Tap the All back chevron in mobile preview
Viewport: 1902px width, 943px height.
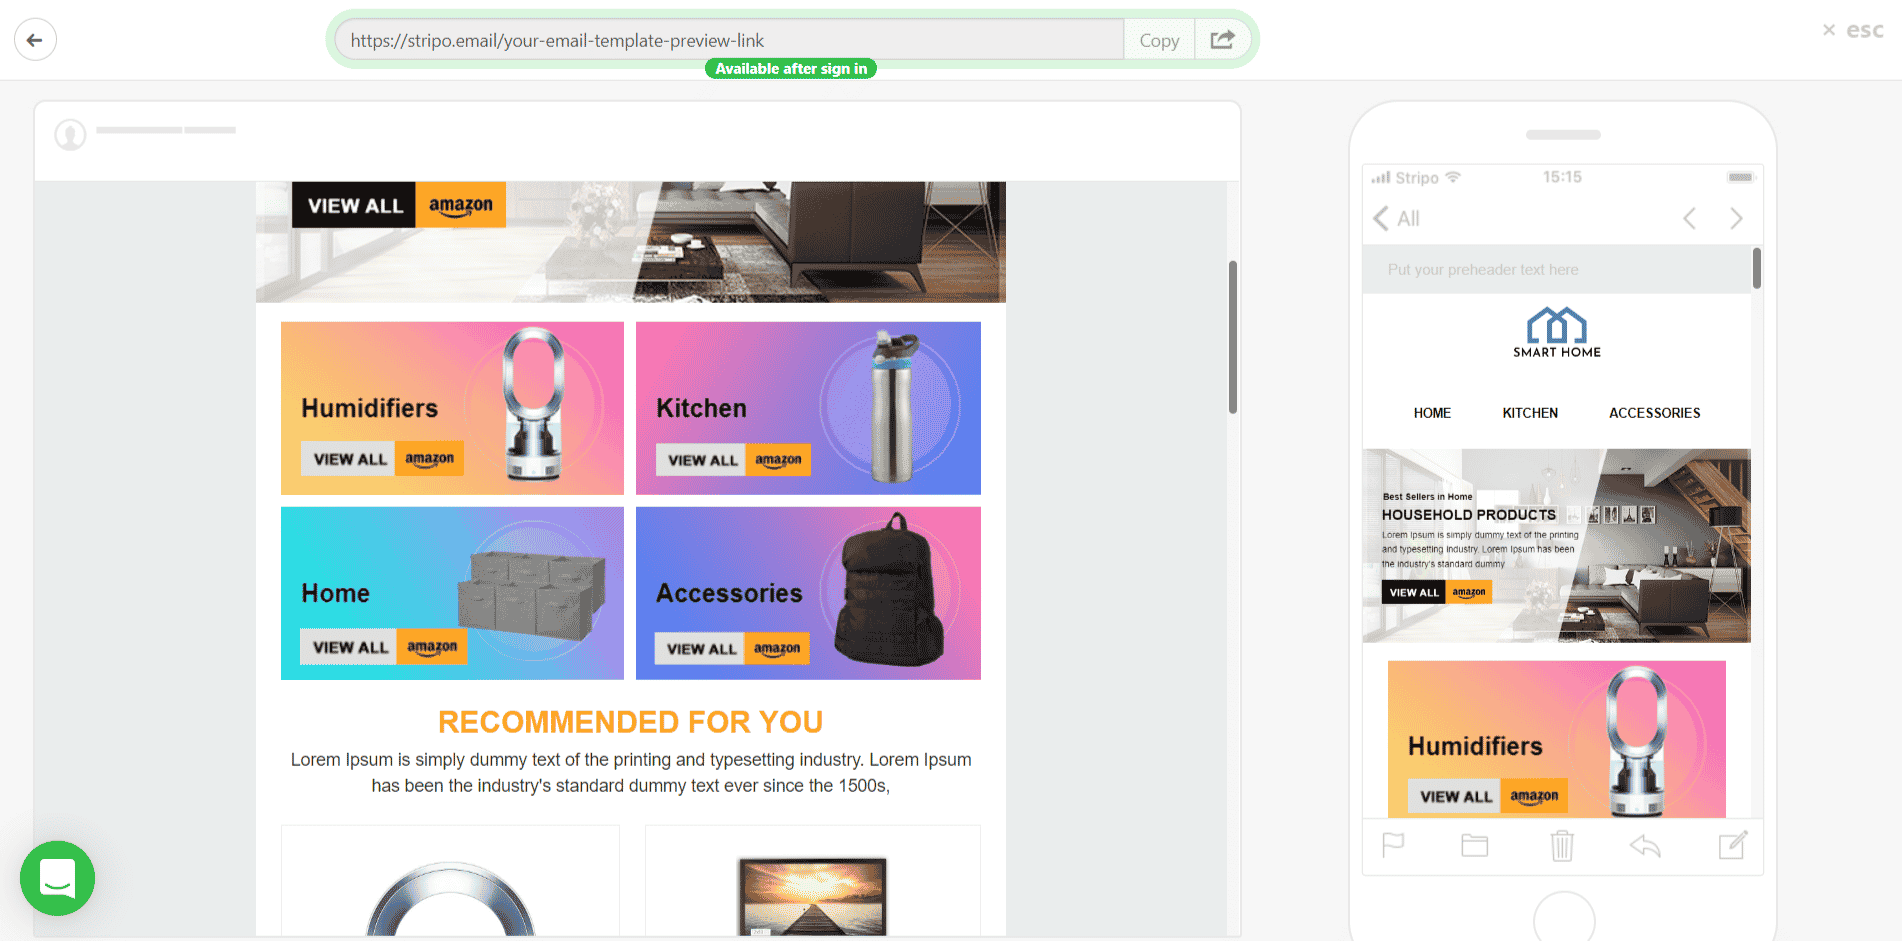pyautogui.click(x=1396, y=218)
